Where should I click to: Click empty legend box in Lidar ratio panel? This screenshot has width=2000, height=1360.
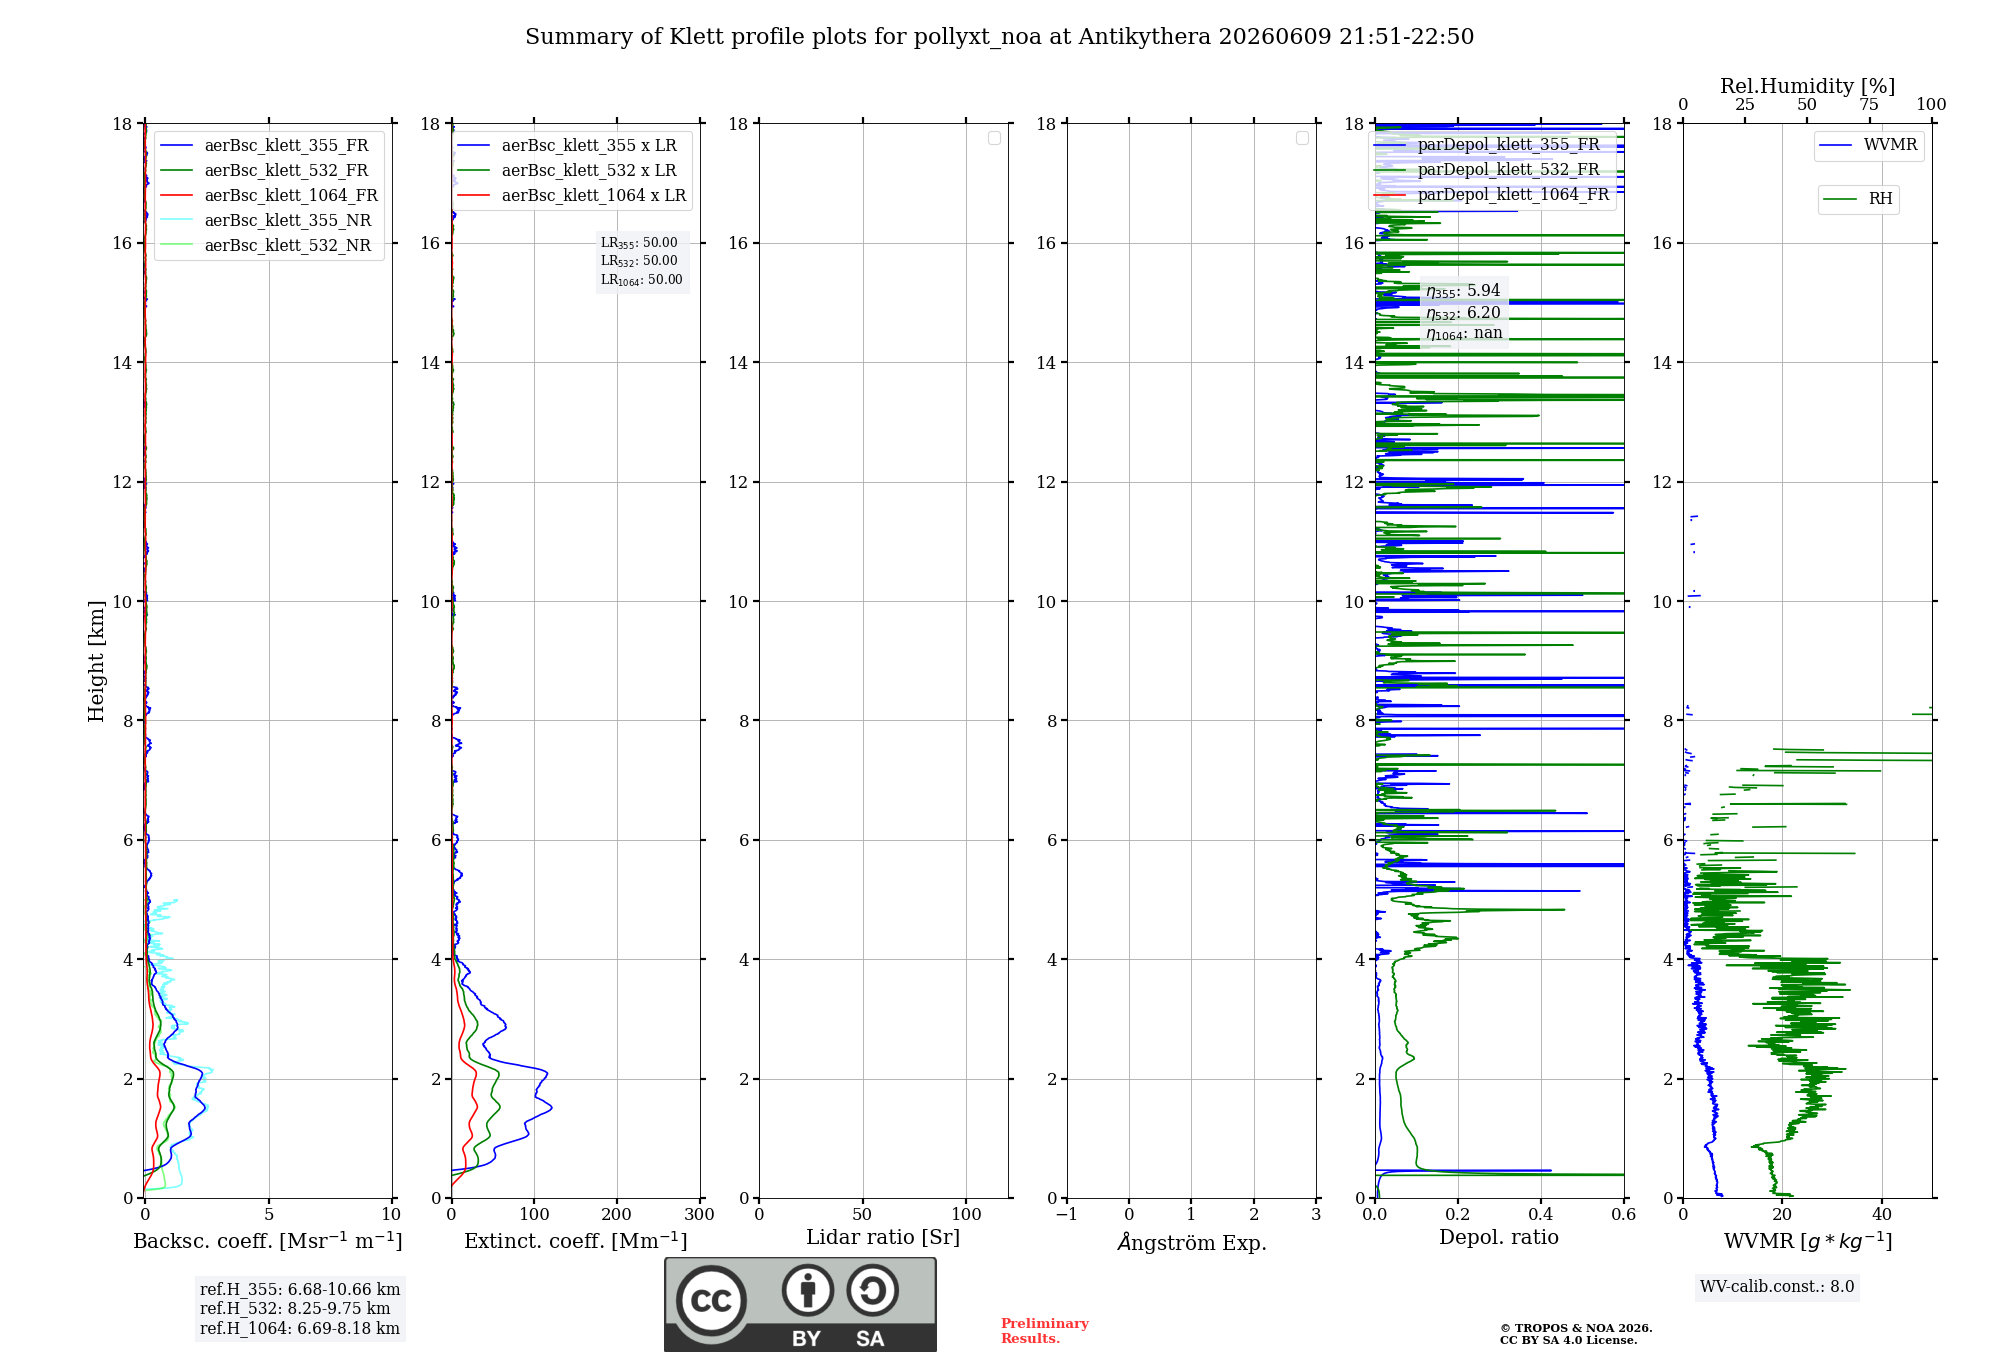click(x=994, y=138)
